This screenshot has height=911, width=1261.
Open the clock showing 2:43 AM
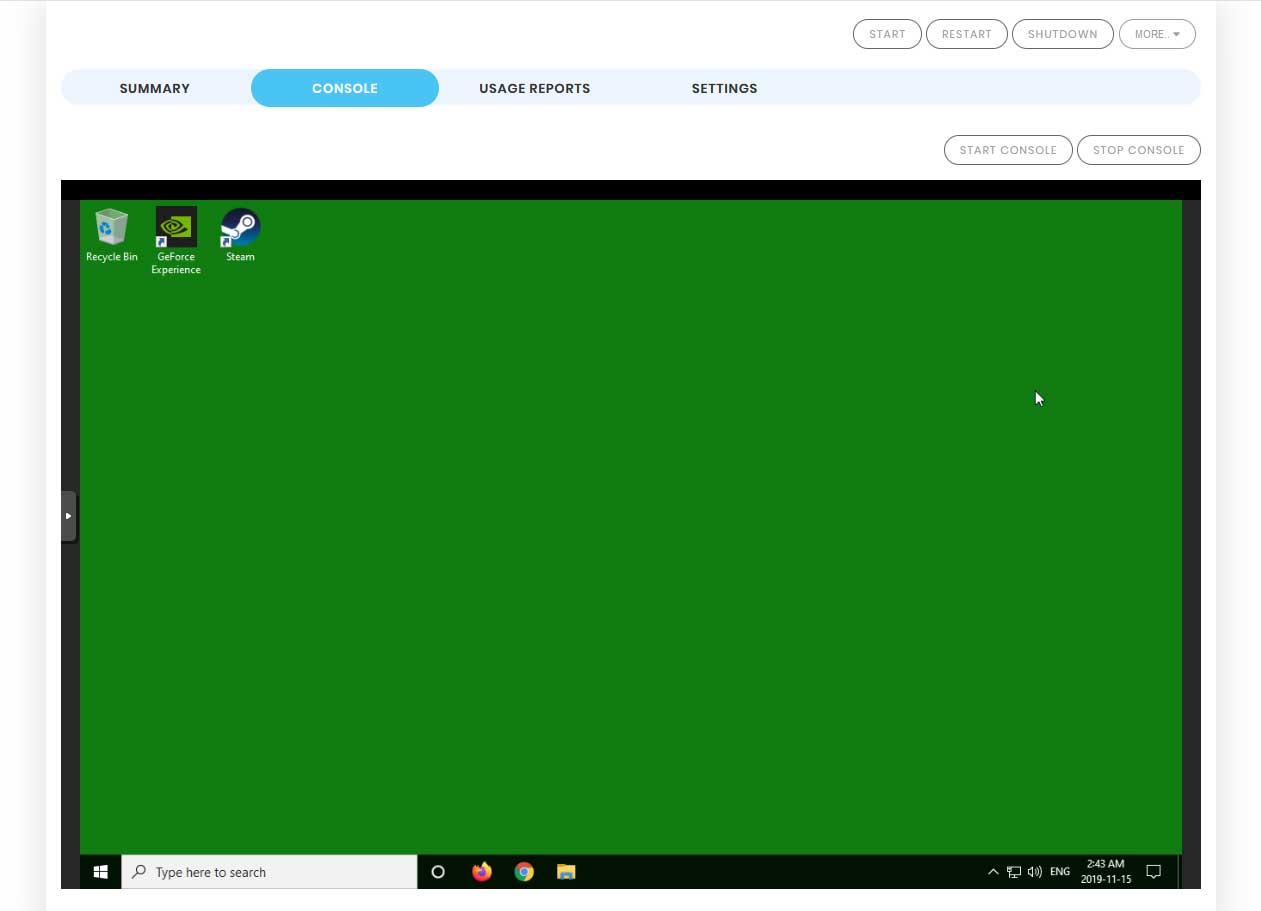pyautogui.click(x=1105, y=872)
